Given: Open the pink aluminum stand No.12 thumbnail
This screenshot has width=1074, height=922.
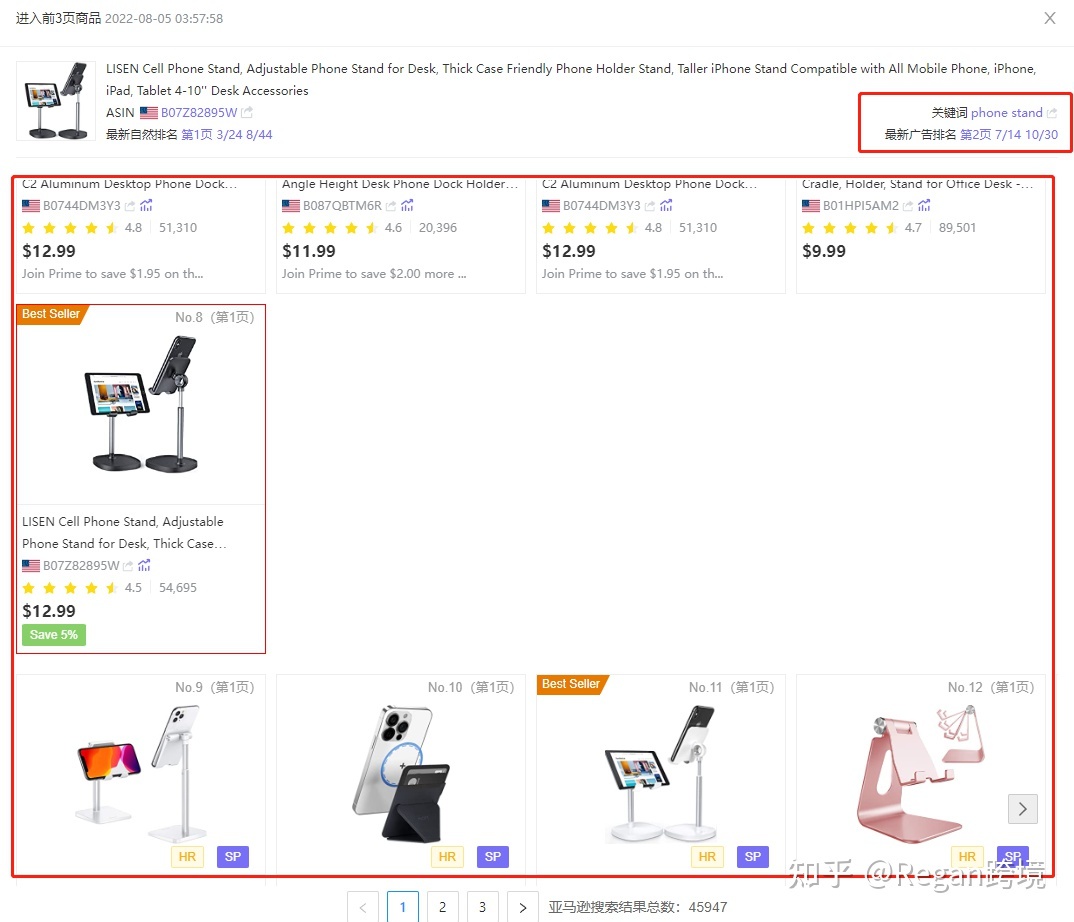Looking at the screenshot, I should (921, 774).
